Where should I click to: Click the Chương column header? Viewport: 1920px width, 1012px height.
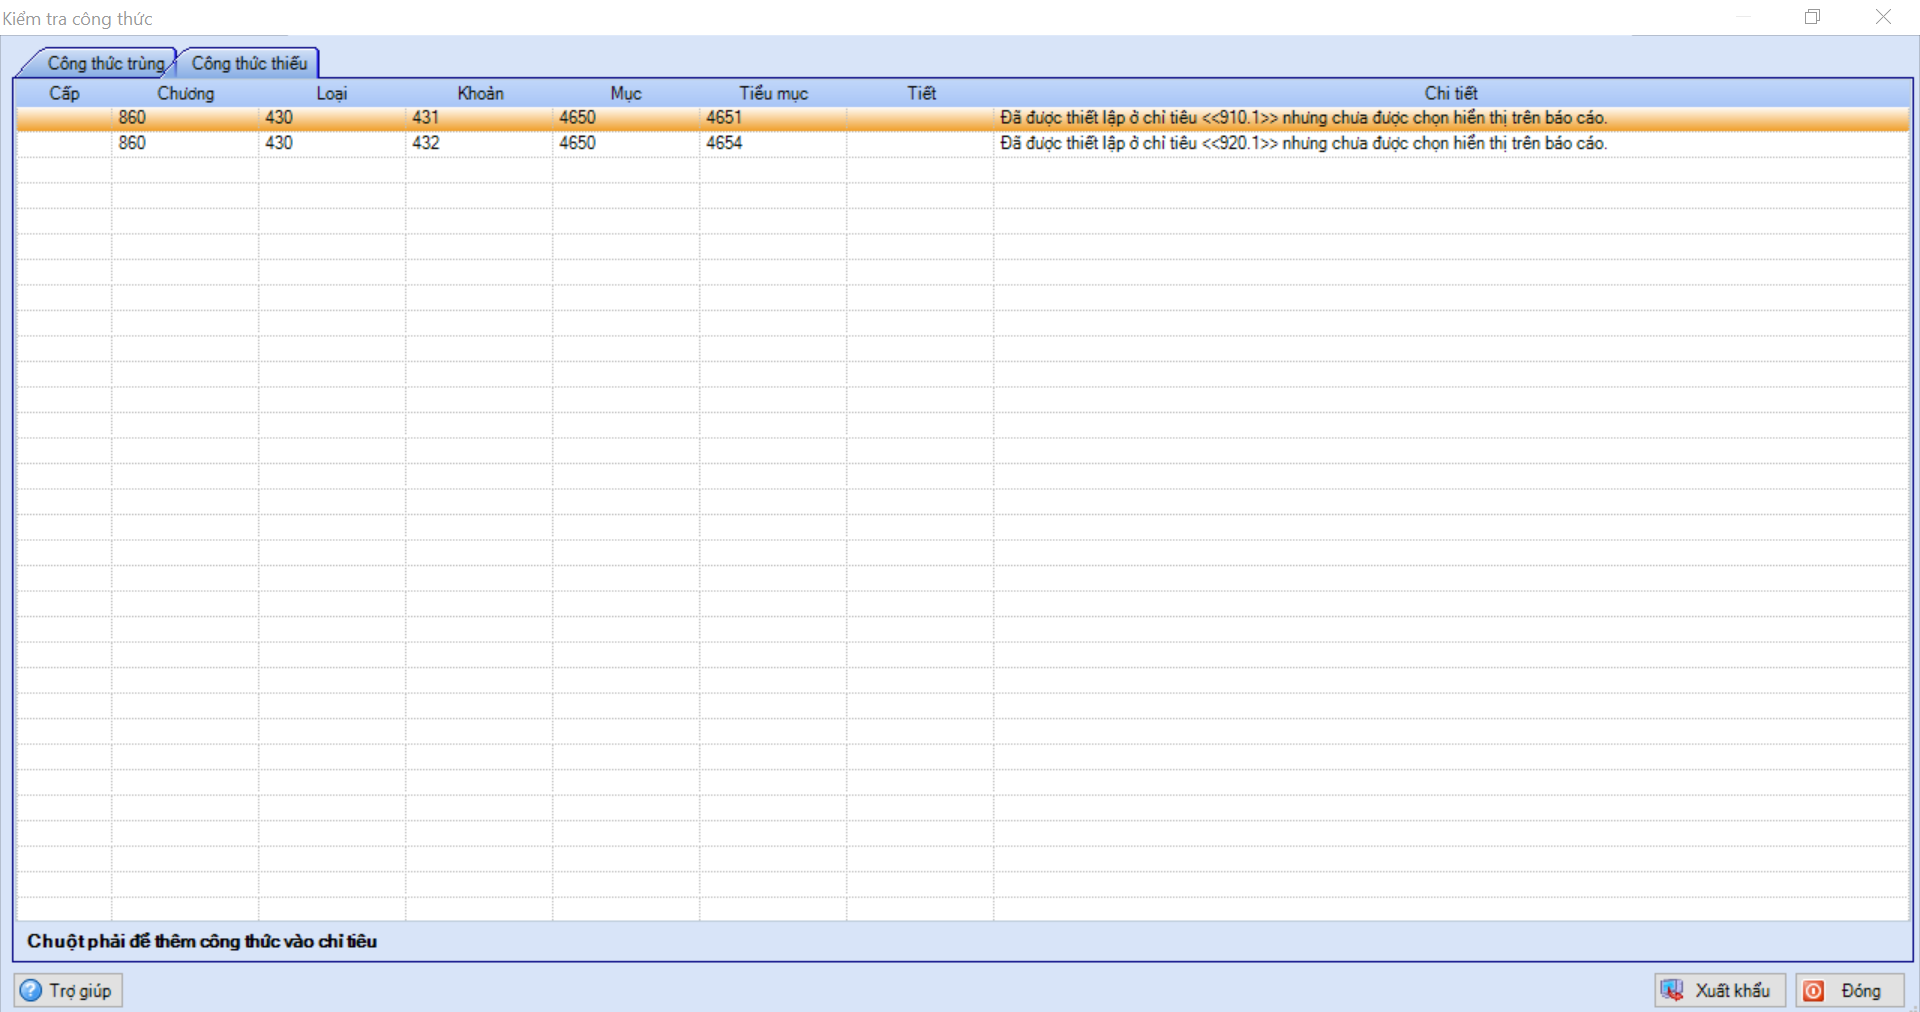(x=185, y=93)
